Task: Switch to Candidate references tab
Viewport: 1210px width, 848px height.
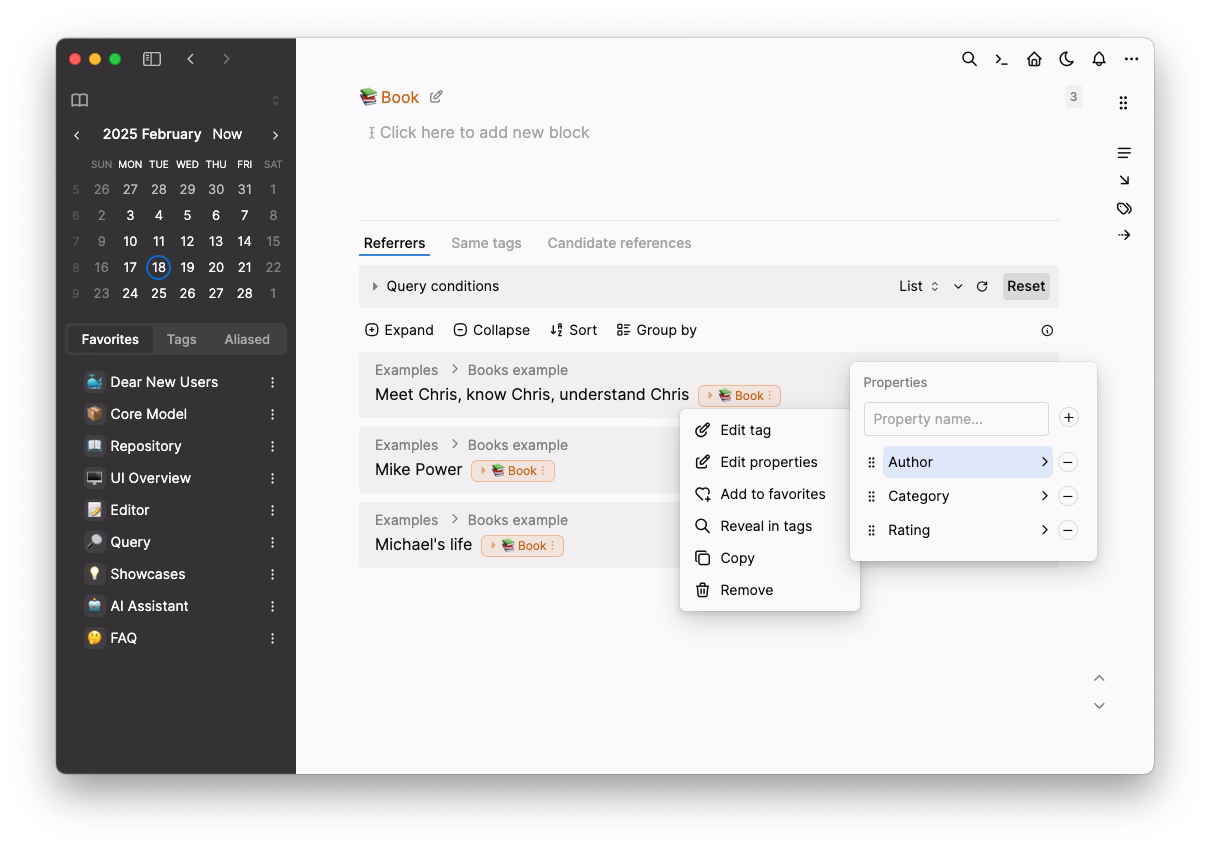Action: (619, 243)
